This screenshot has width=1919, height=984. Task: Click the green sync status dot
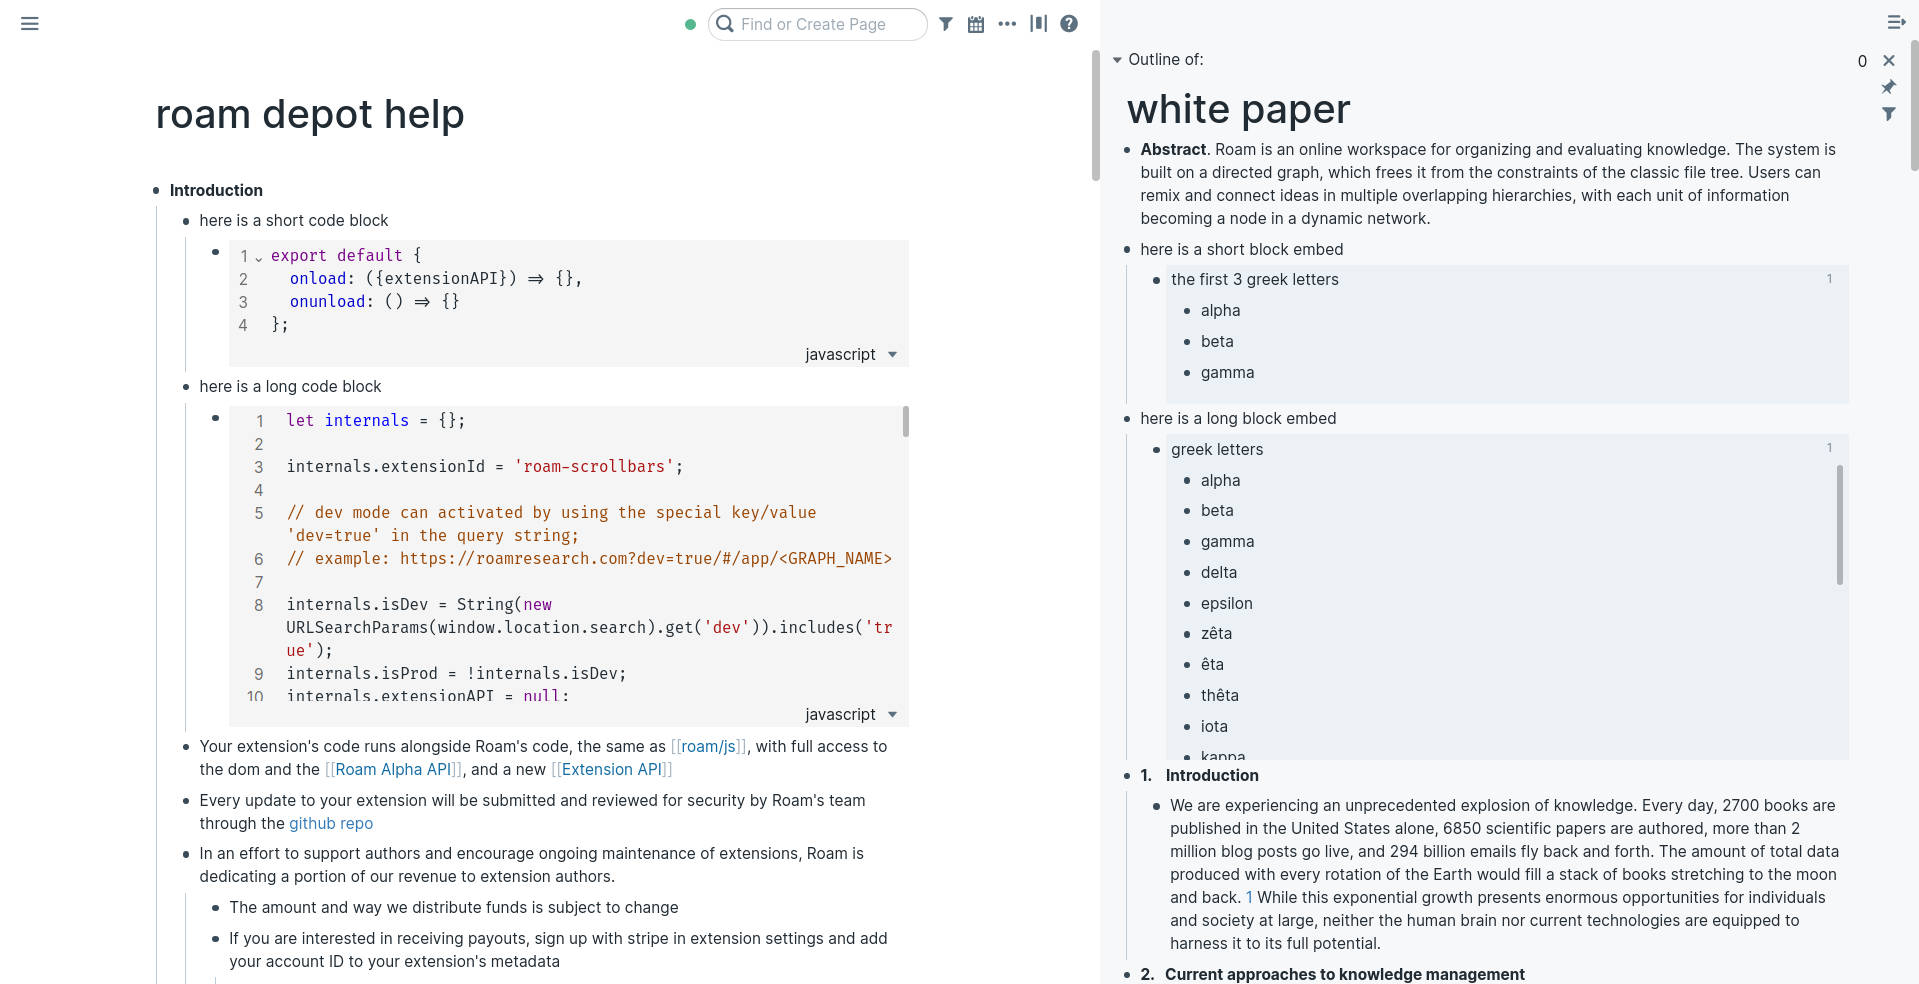pyautogui.click(x=690, y=24)
